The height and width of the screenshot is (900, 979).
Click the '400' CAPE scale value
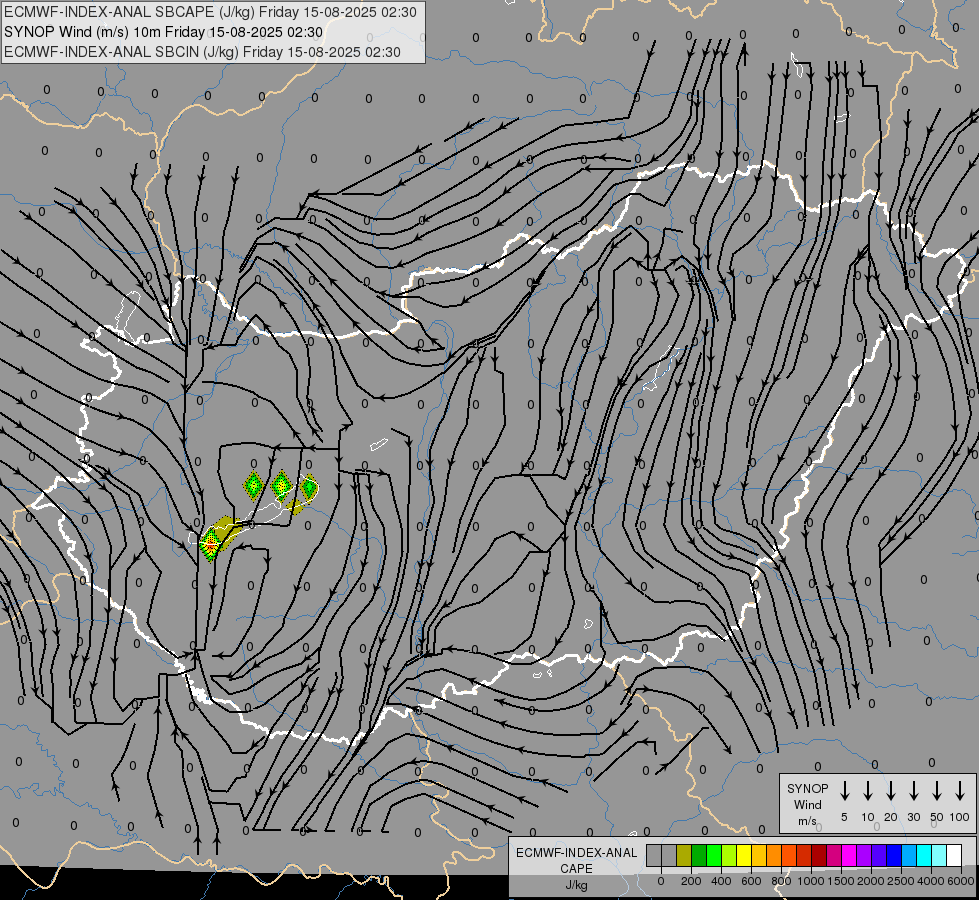tap(721, 881)
